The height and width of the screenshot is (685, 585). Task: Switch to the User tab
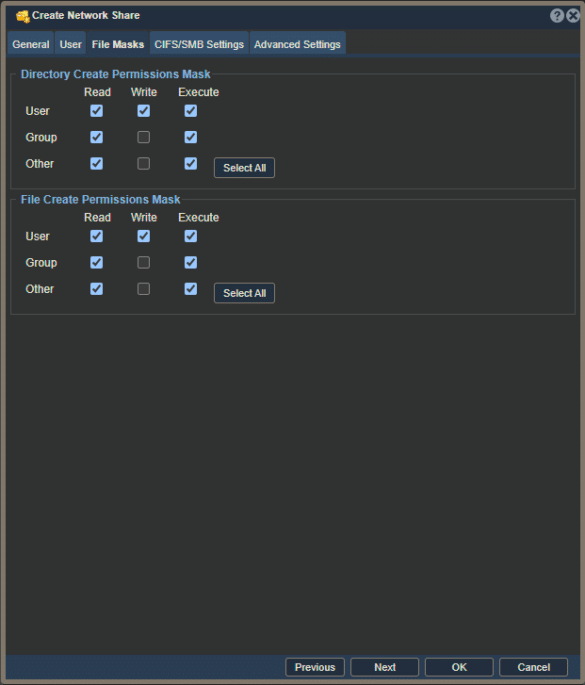click(70, 44)
